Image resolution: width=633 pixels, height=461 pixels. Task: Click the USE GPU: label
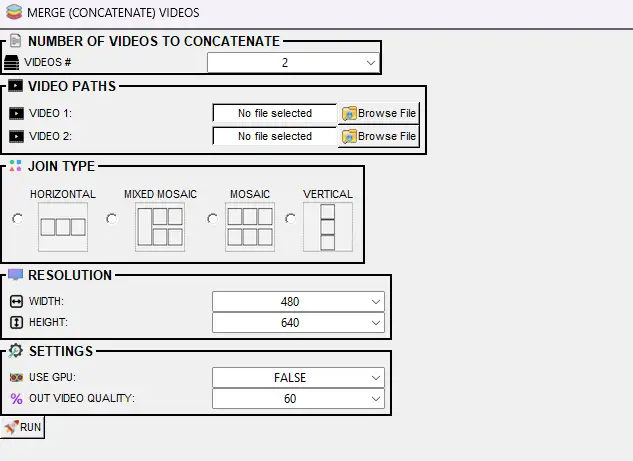(x=52, y=377)
